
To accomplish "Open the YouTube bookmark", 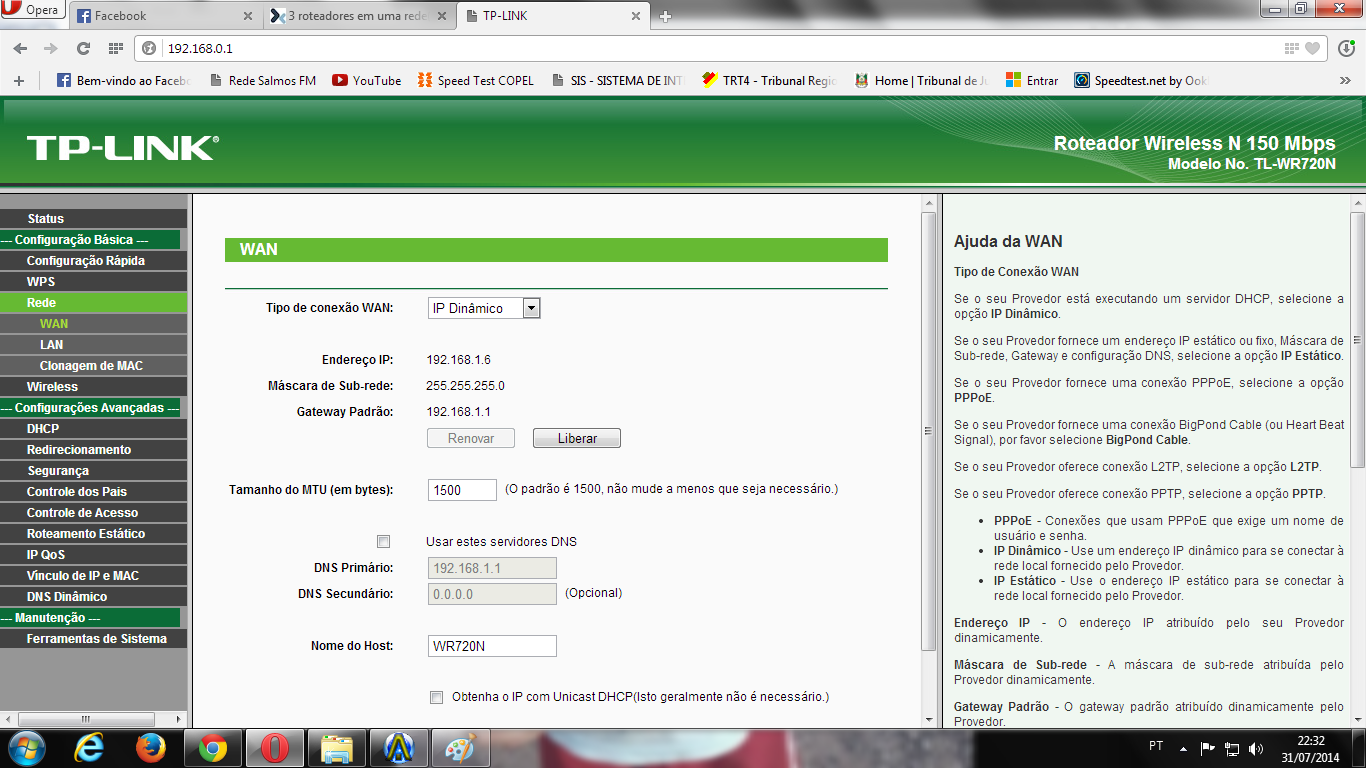I will pos(367,81).
